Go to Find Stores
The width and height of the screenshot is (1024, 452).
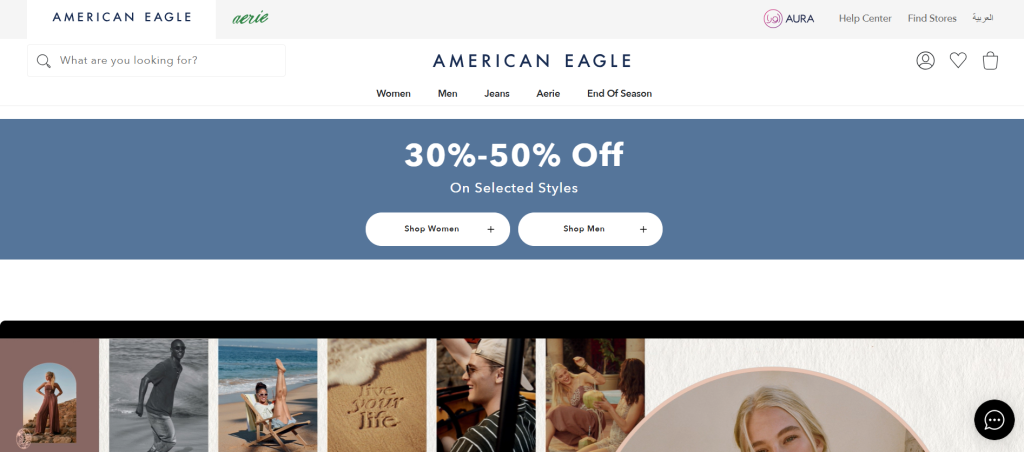932,18
